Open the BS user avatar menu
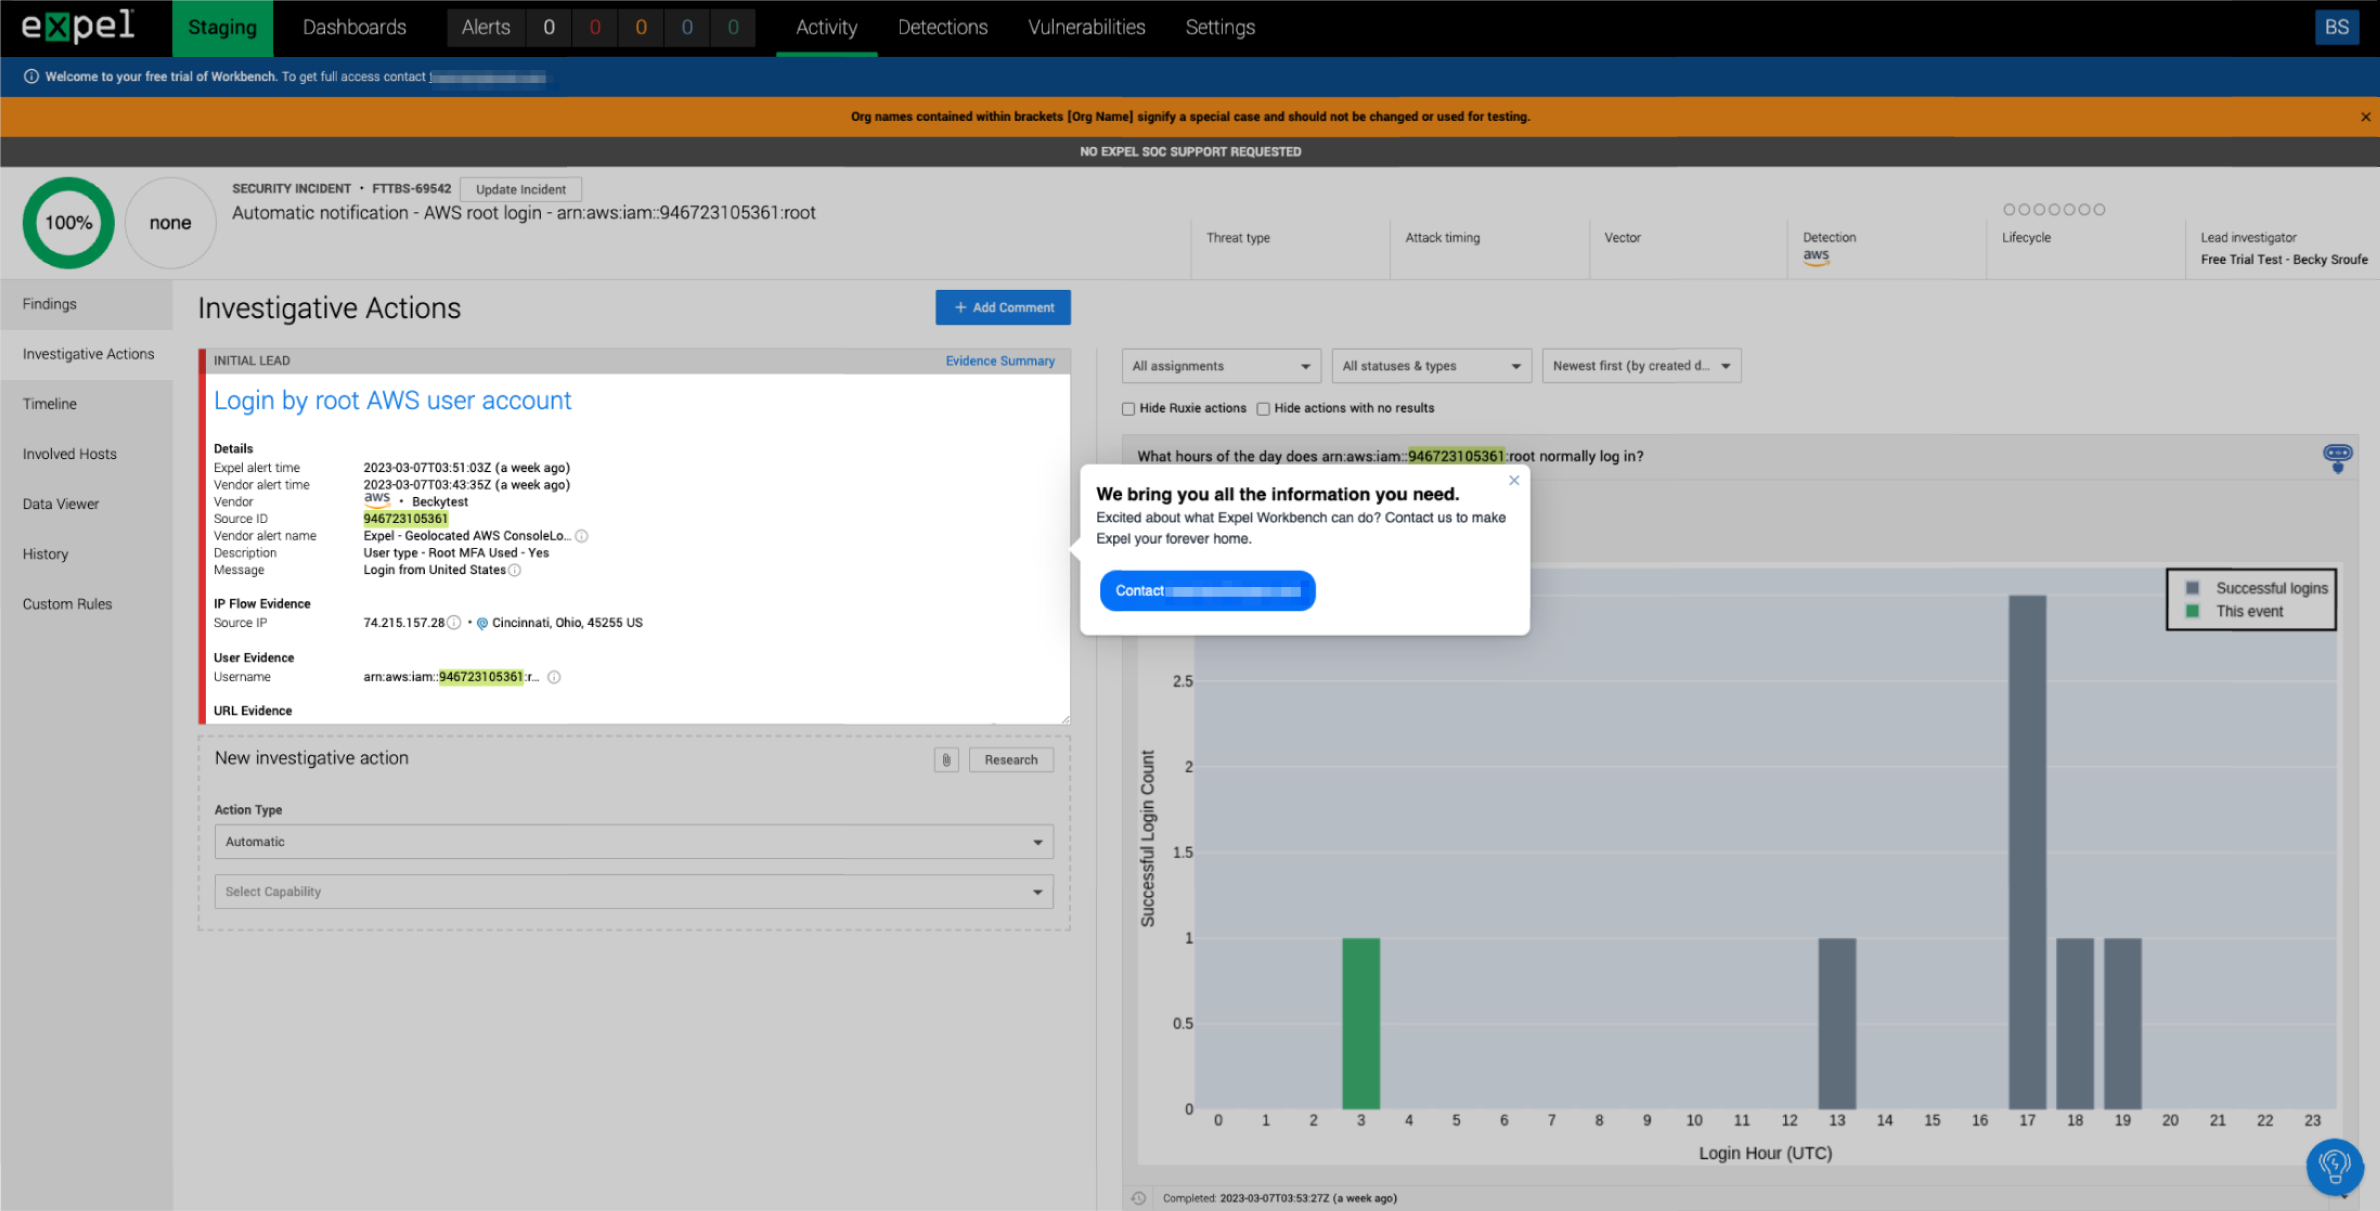The width and height of the screenshot is (2380, 1211). pos(2336,27)
